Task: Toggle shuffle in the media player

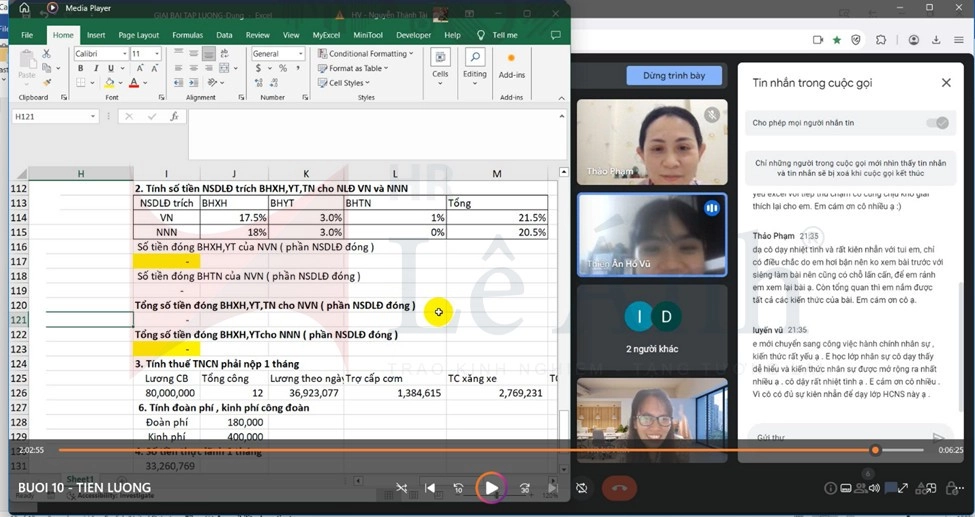Action: coord(401,488)
